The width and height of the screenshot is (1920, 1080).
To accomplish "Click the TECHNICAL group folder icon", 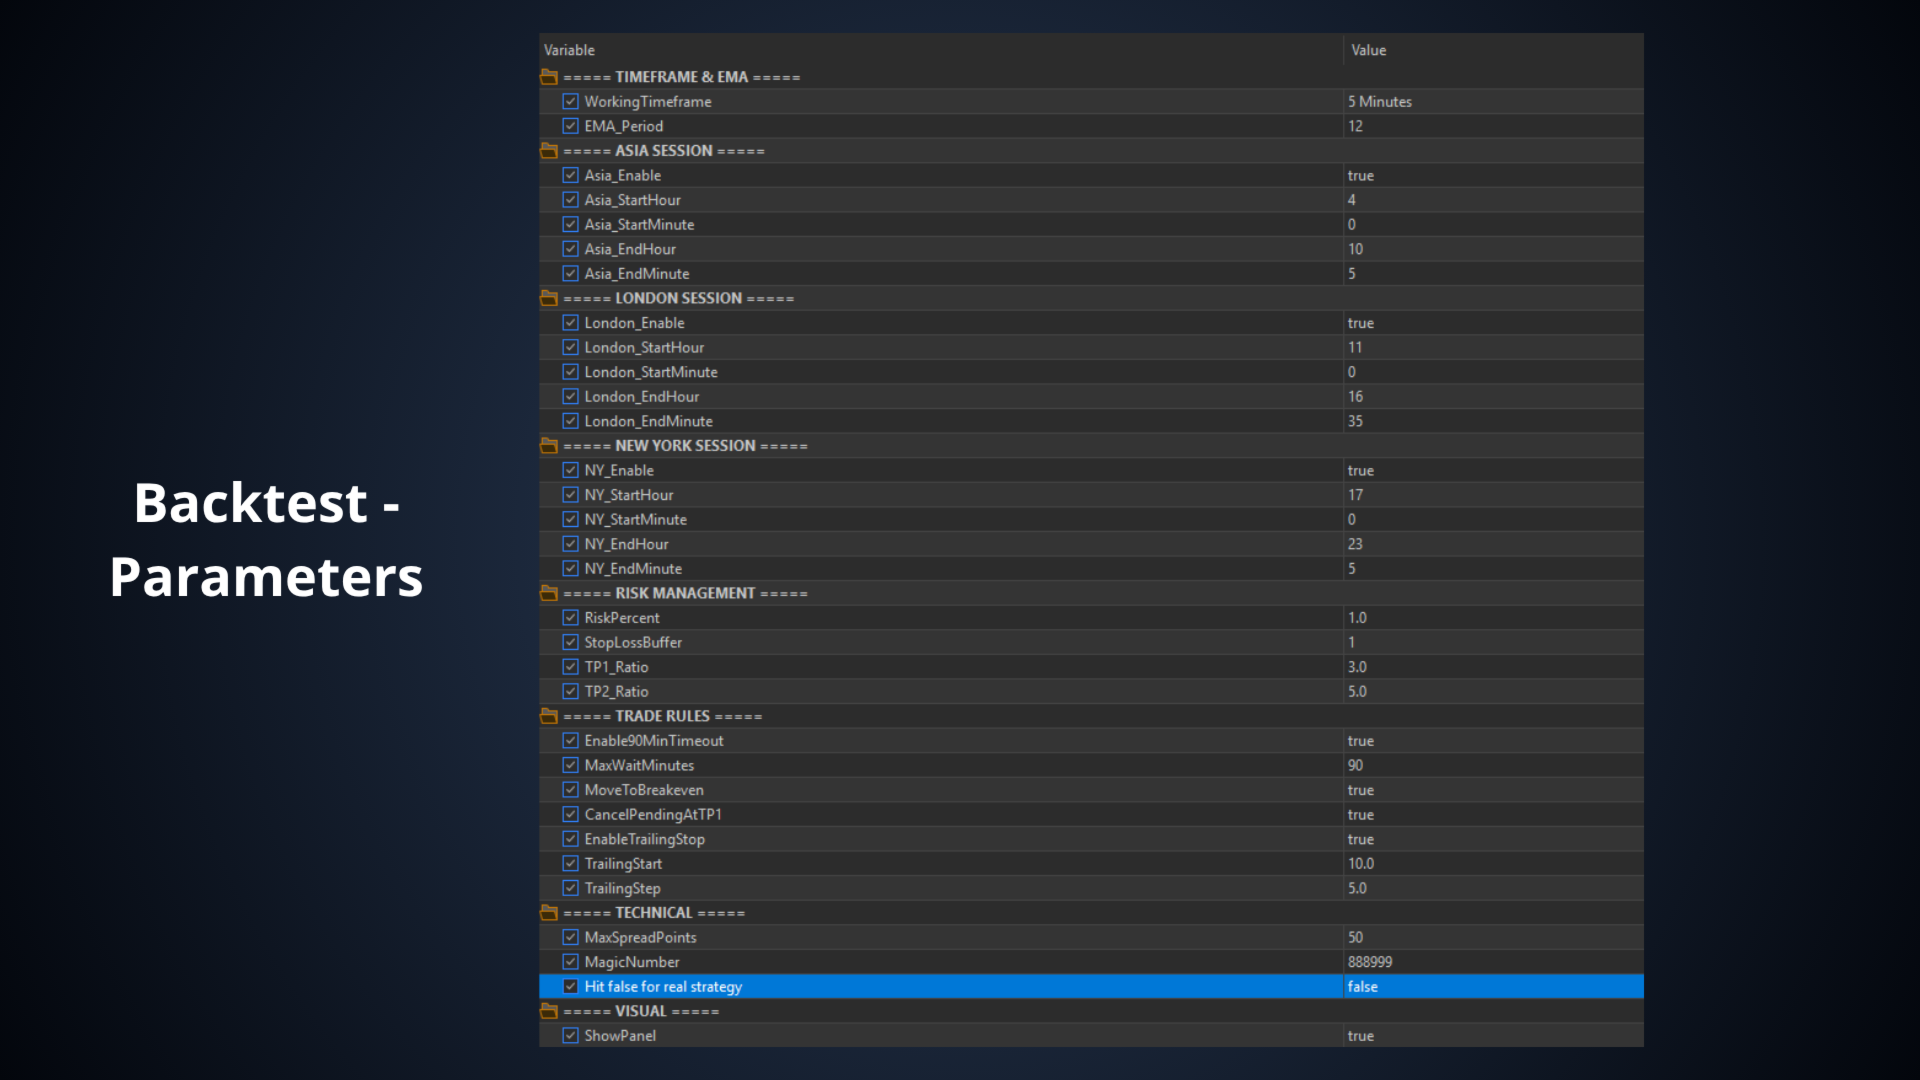I will click(549, 913).
